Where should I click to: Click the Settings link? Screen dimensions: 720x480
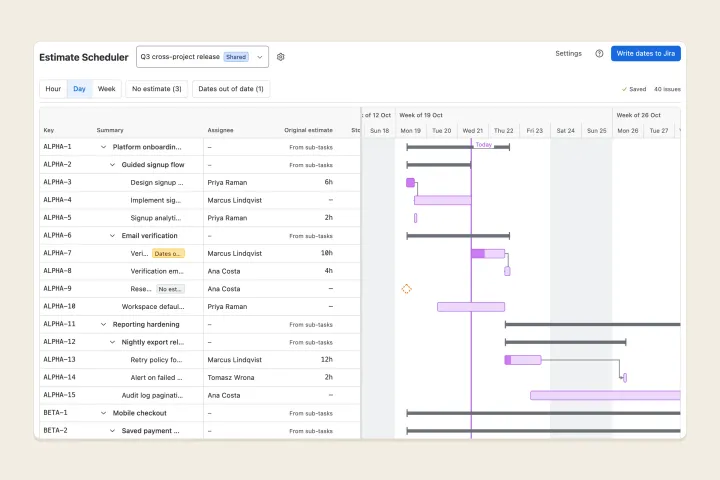tap(568, 54)
